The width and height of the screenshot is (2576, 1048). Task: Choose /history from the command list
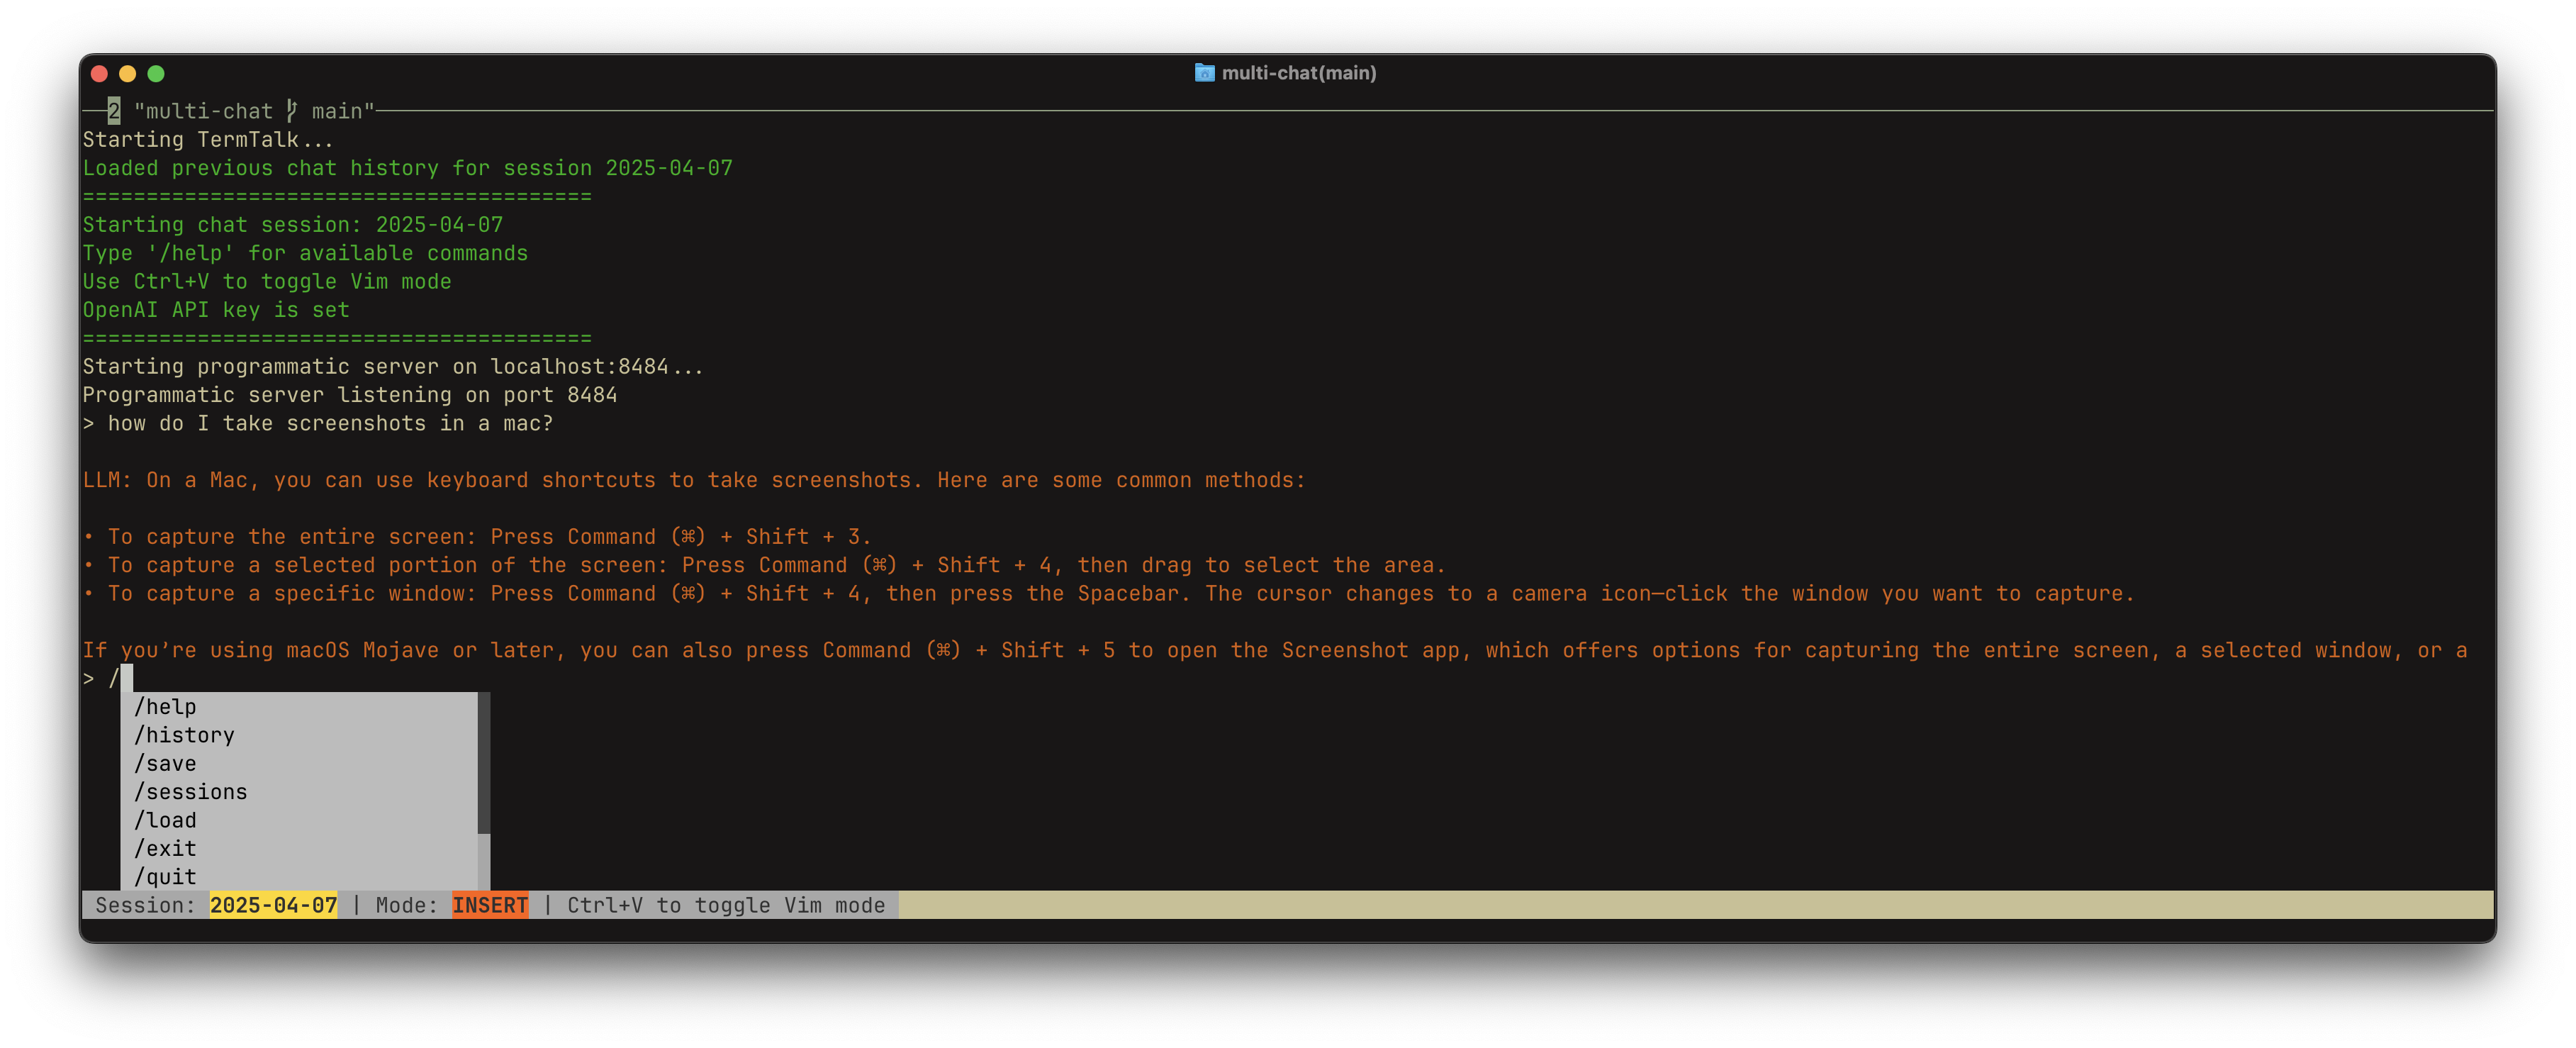pos(300,735)
